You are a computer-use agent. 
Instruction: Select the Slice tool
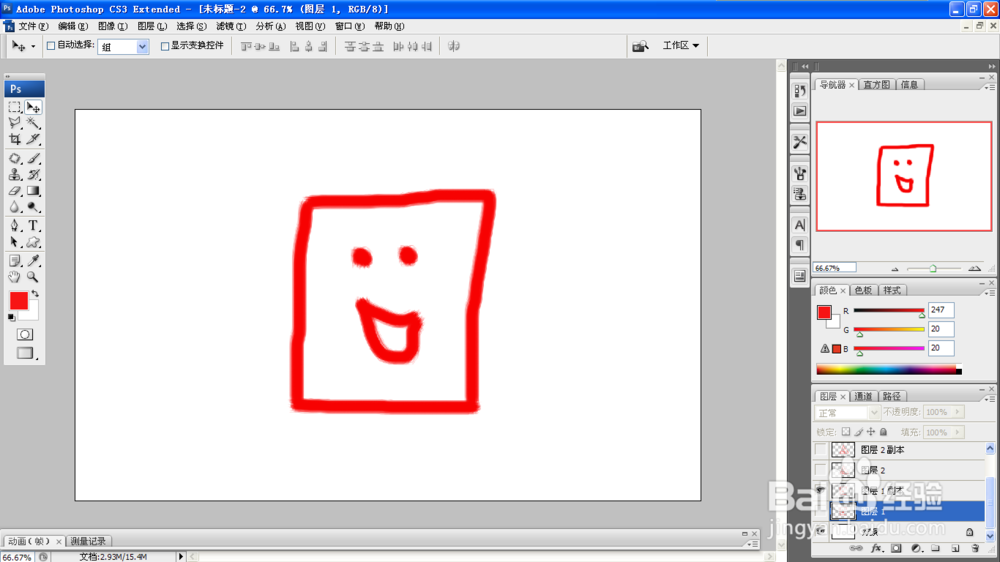tap(33, 139)
